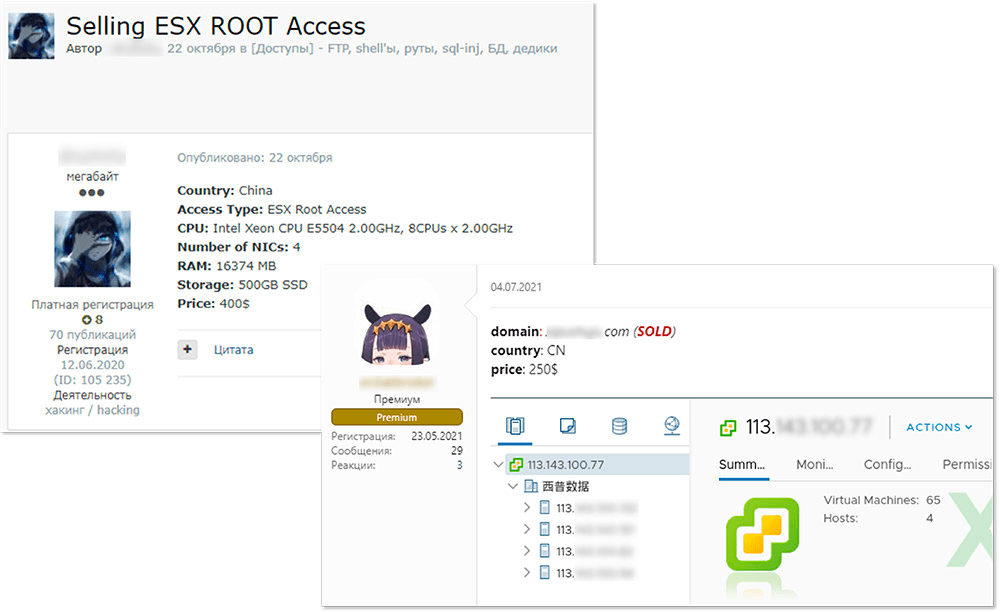Viewport: 1000px width, 612px height.
Task: Open the Hosts and Clusters inventory view
Action: [x=515, y=427]
